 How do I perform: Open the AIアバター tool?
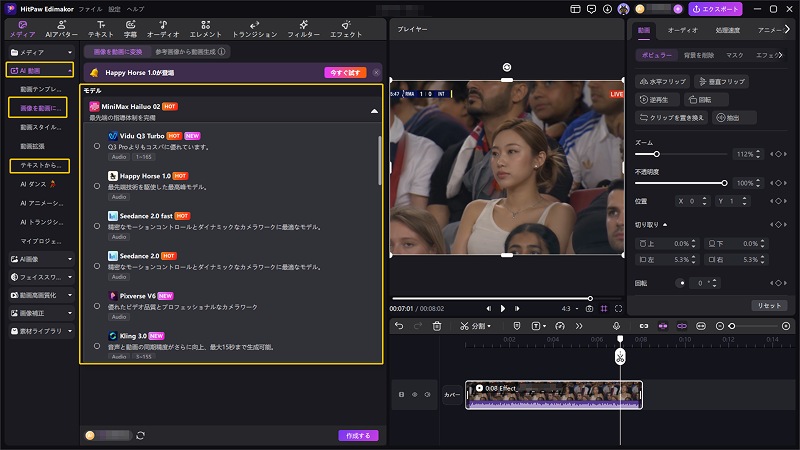[62, 29]
